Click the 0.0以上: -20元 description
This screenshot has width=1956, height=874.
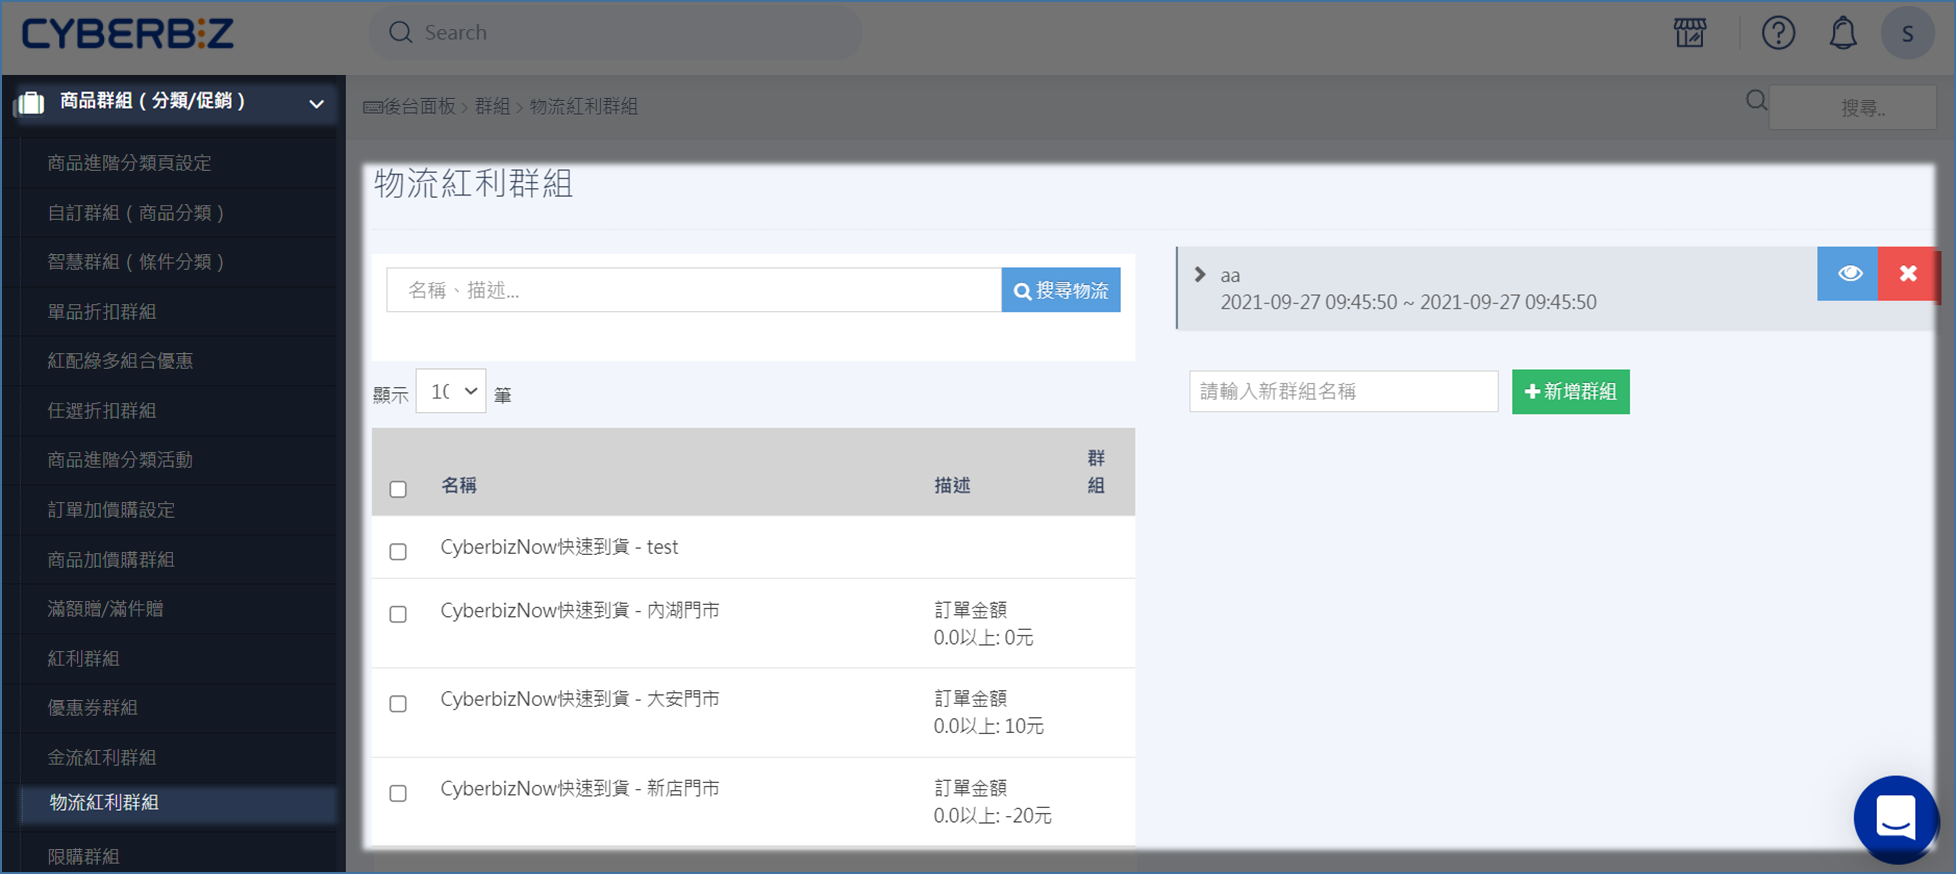992,816
